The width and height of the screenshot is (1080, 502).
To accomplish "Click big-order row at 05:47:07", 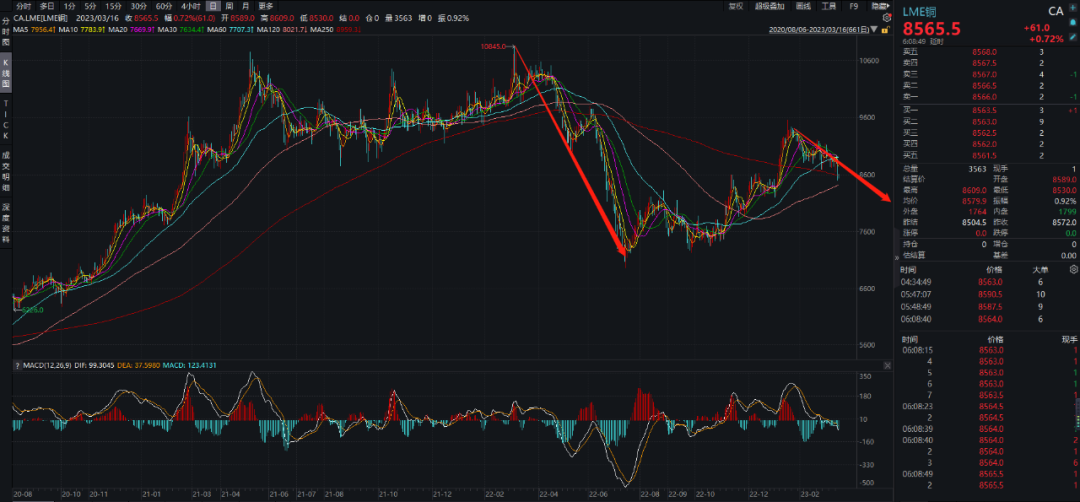I will pos(988,294).
